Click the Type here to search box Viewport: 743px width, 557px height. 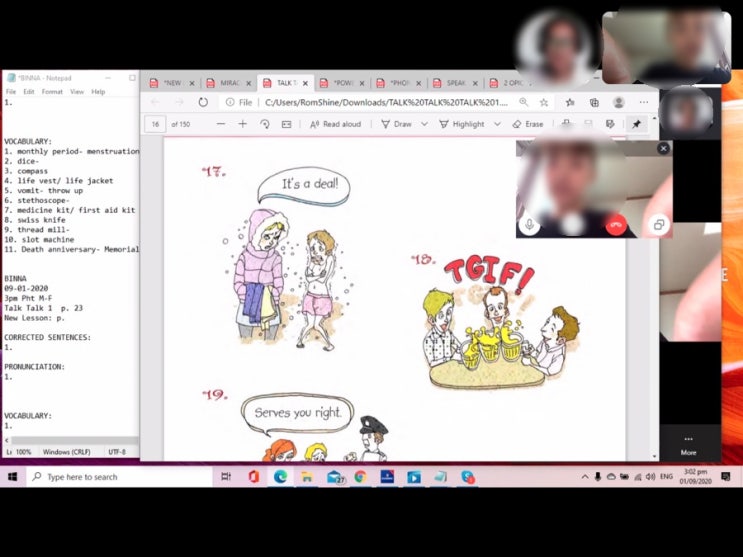pos(118,477)
